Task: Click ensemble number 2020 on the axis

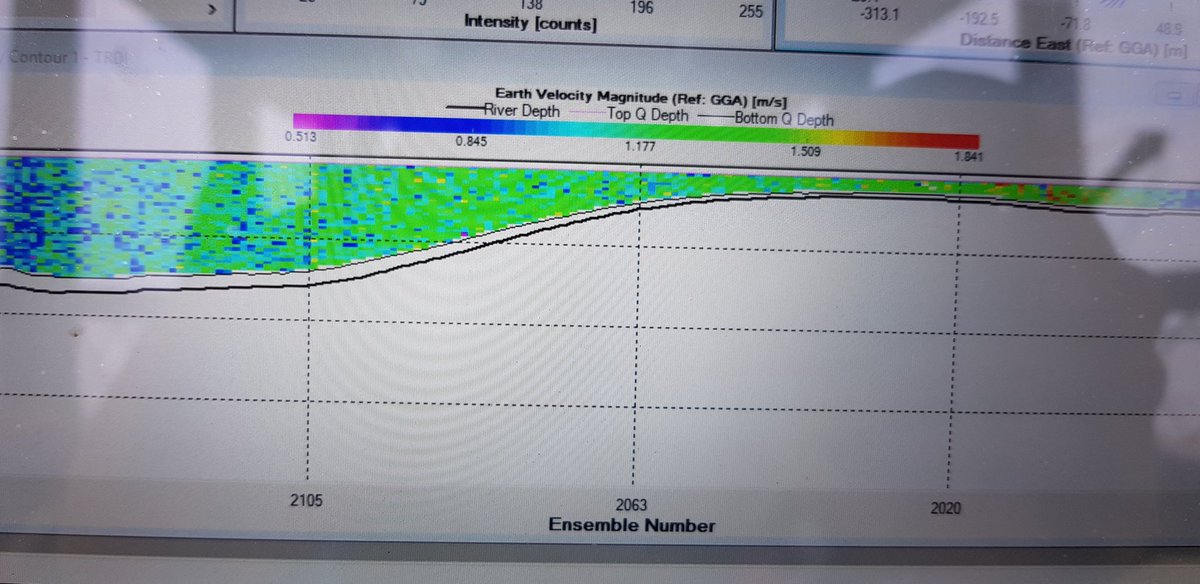Action: tap(945, 508)
